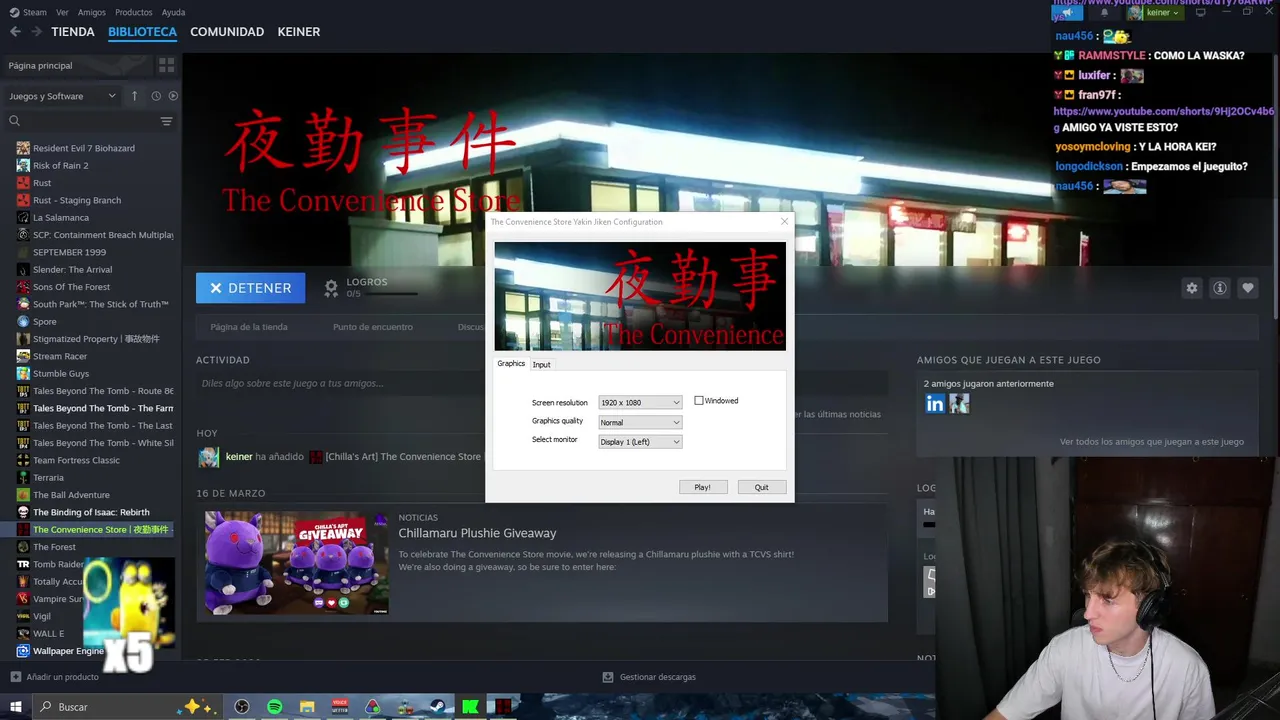Switch to the Graphics tab
This screenshot has height=720, width=1280.
point(511,364)
